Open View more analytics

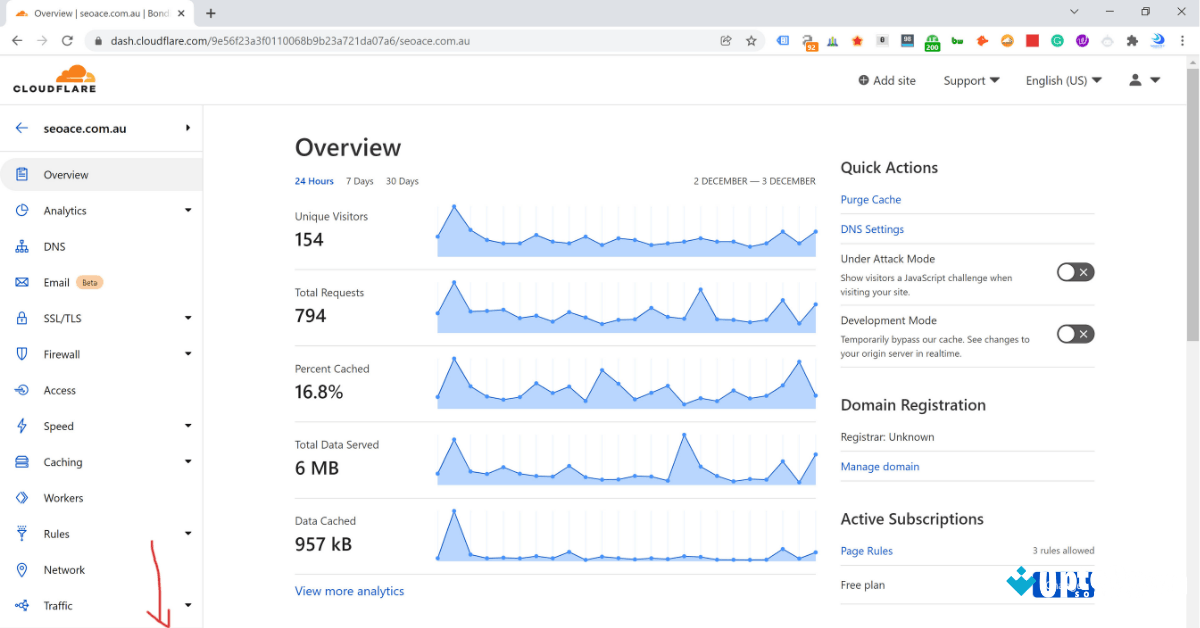pos(349,590)
